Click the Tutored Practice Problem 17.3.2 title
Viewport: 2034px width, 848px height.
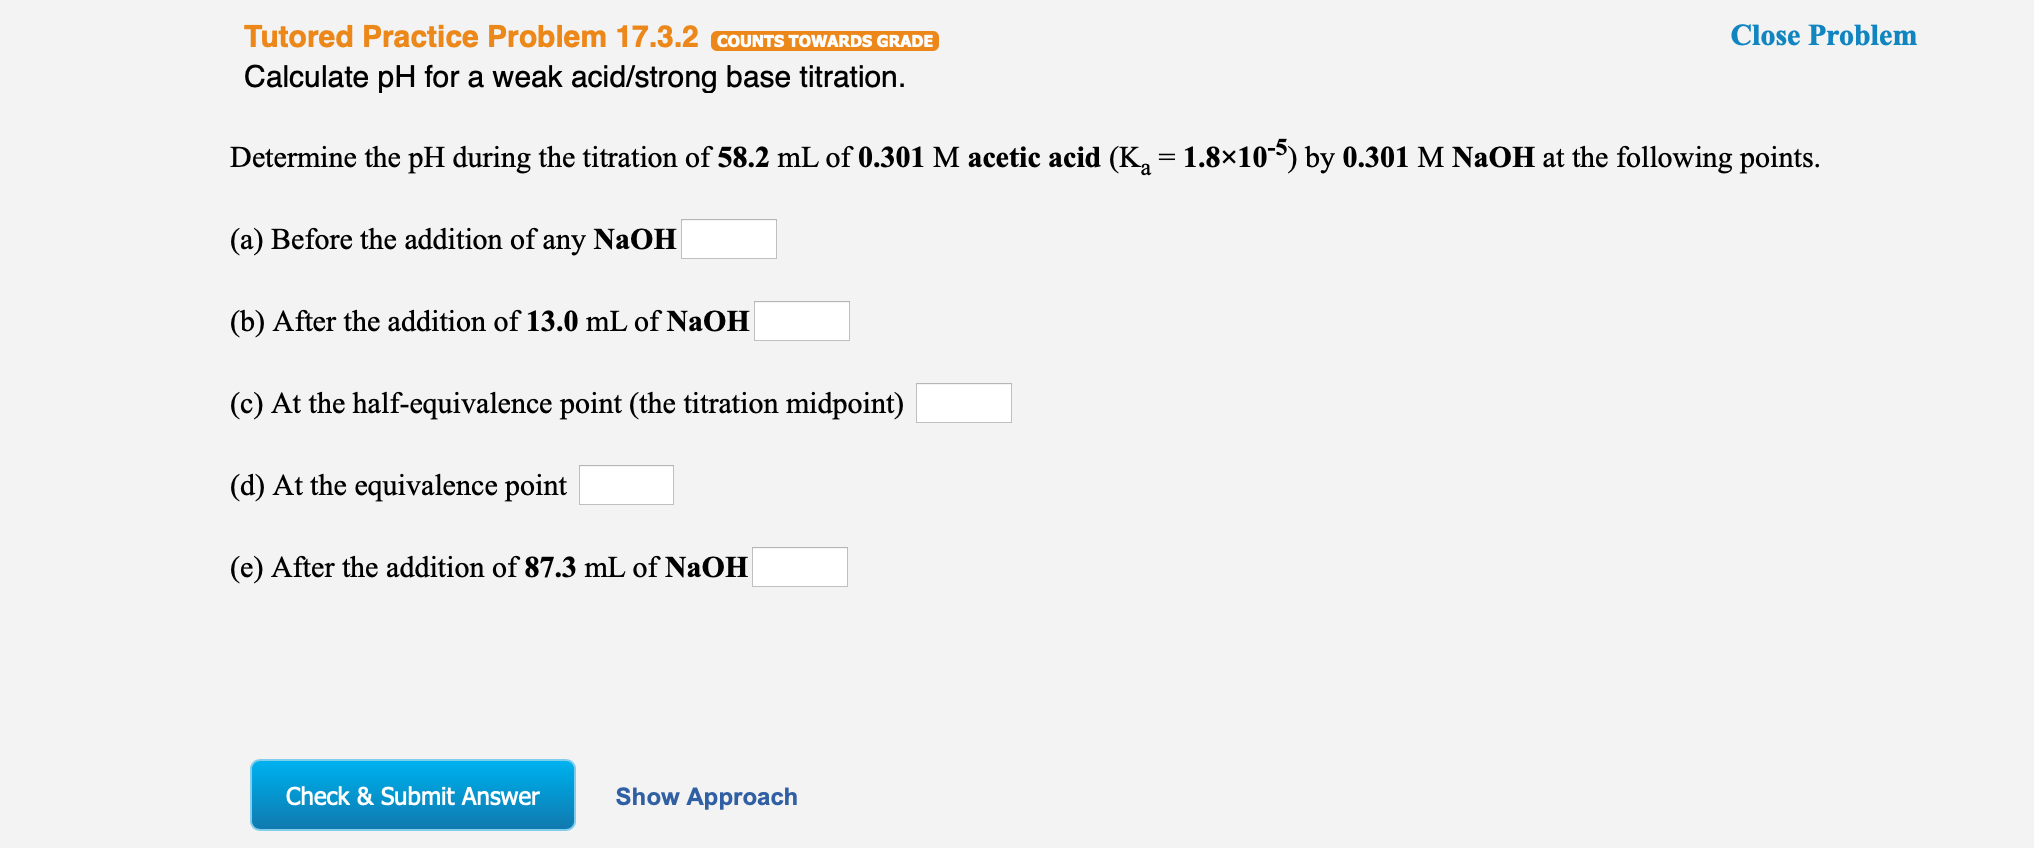[x=470, y=36]
